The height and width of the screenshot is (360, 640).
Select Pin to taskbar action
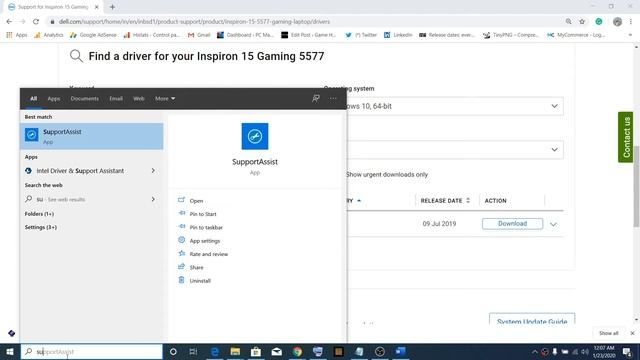(x=206, y=227)
